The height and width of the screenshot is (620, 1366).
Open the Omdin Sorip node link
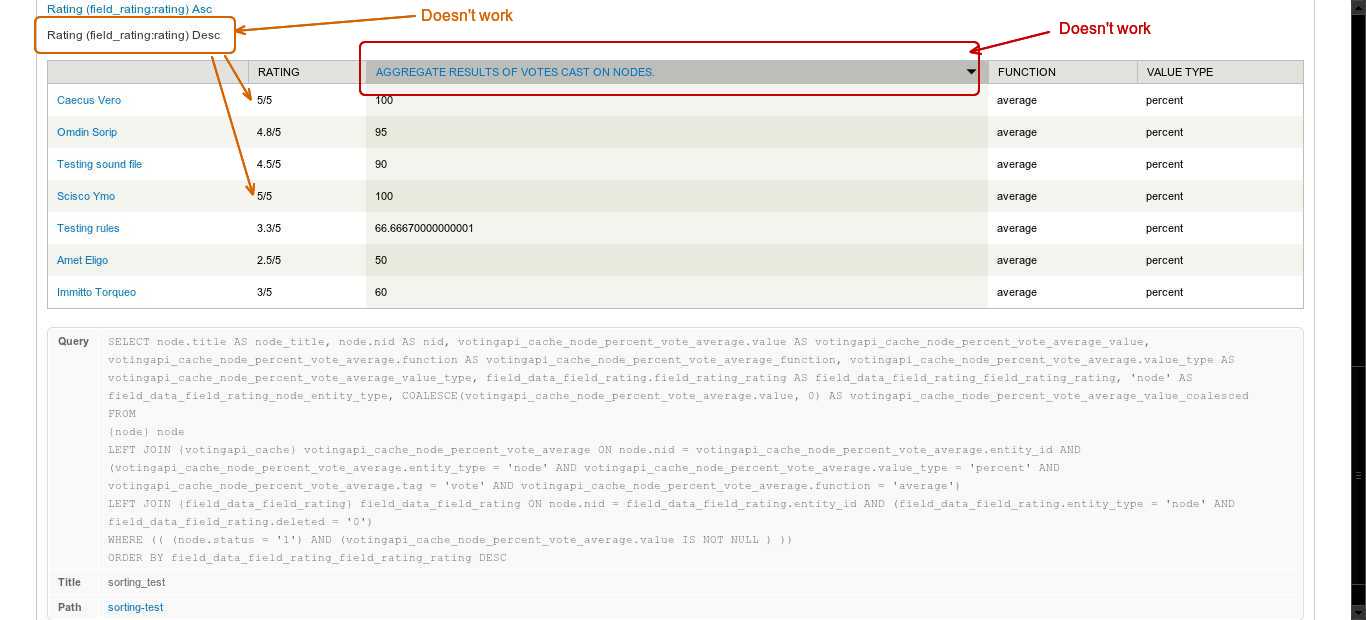[87, 132]
